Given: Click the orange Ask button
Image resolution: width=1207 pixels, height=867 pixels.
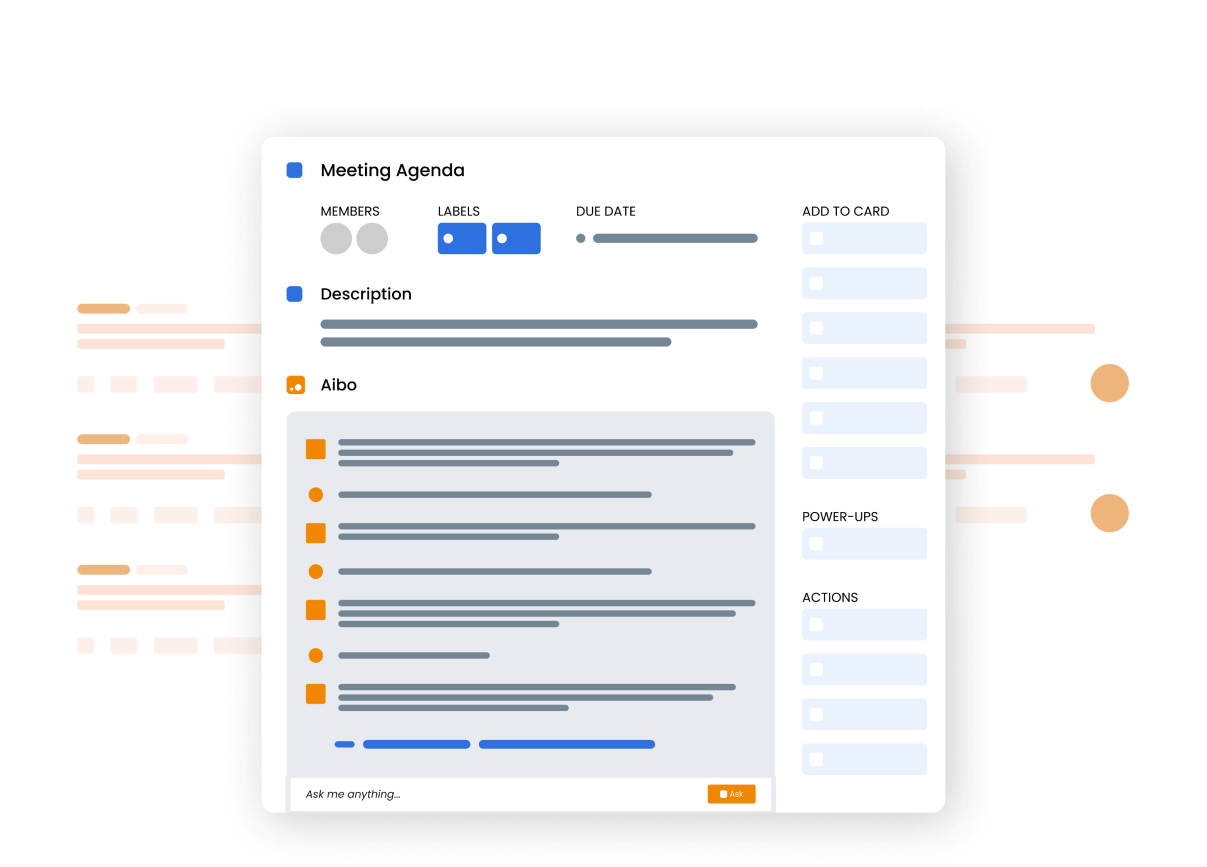Looking at the screenshot, I should [731, 794].
